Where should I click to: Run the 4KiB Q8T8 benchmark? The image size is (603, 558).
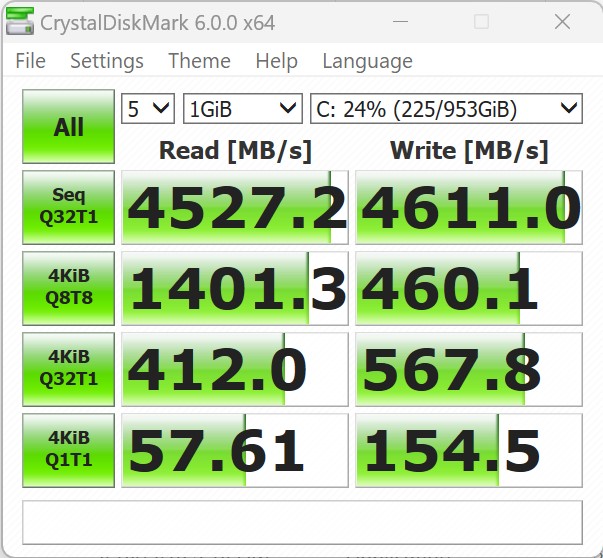(x=68, y=288)
